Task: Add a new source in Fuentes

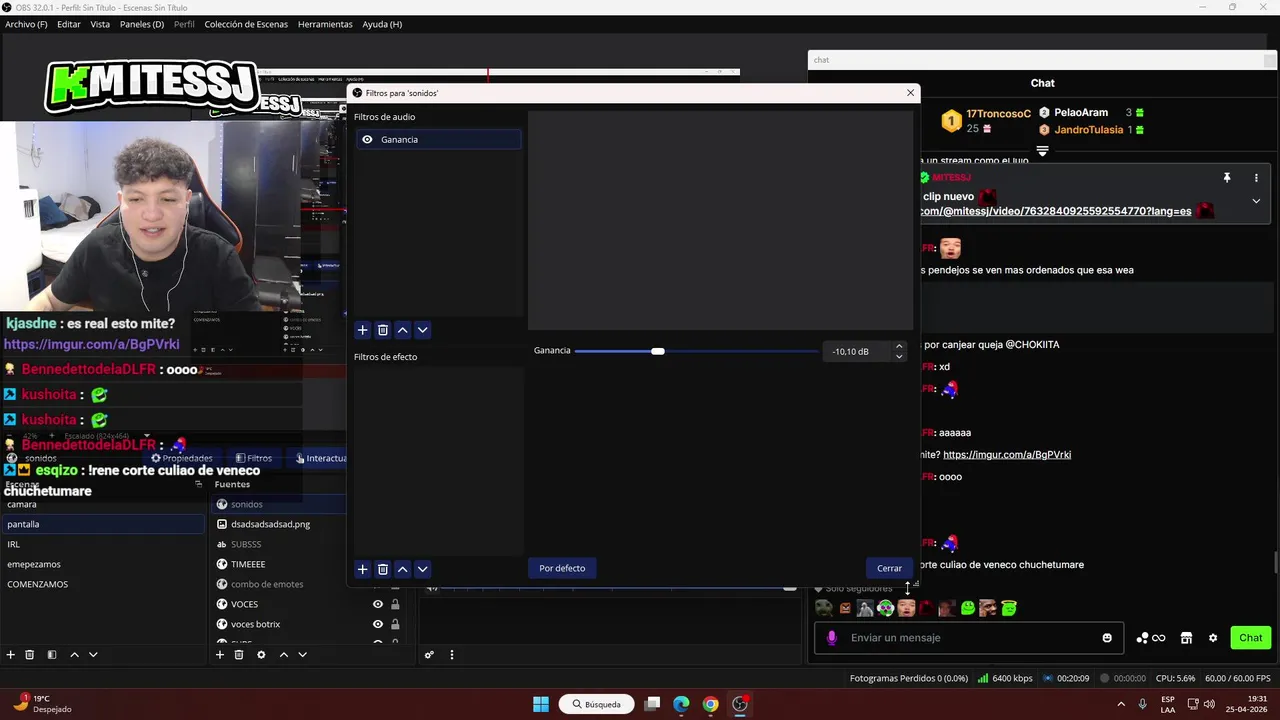Action: click(x=220, y=655)
